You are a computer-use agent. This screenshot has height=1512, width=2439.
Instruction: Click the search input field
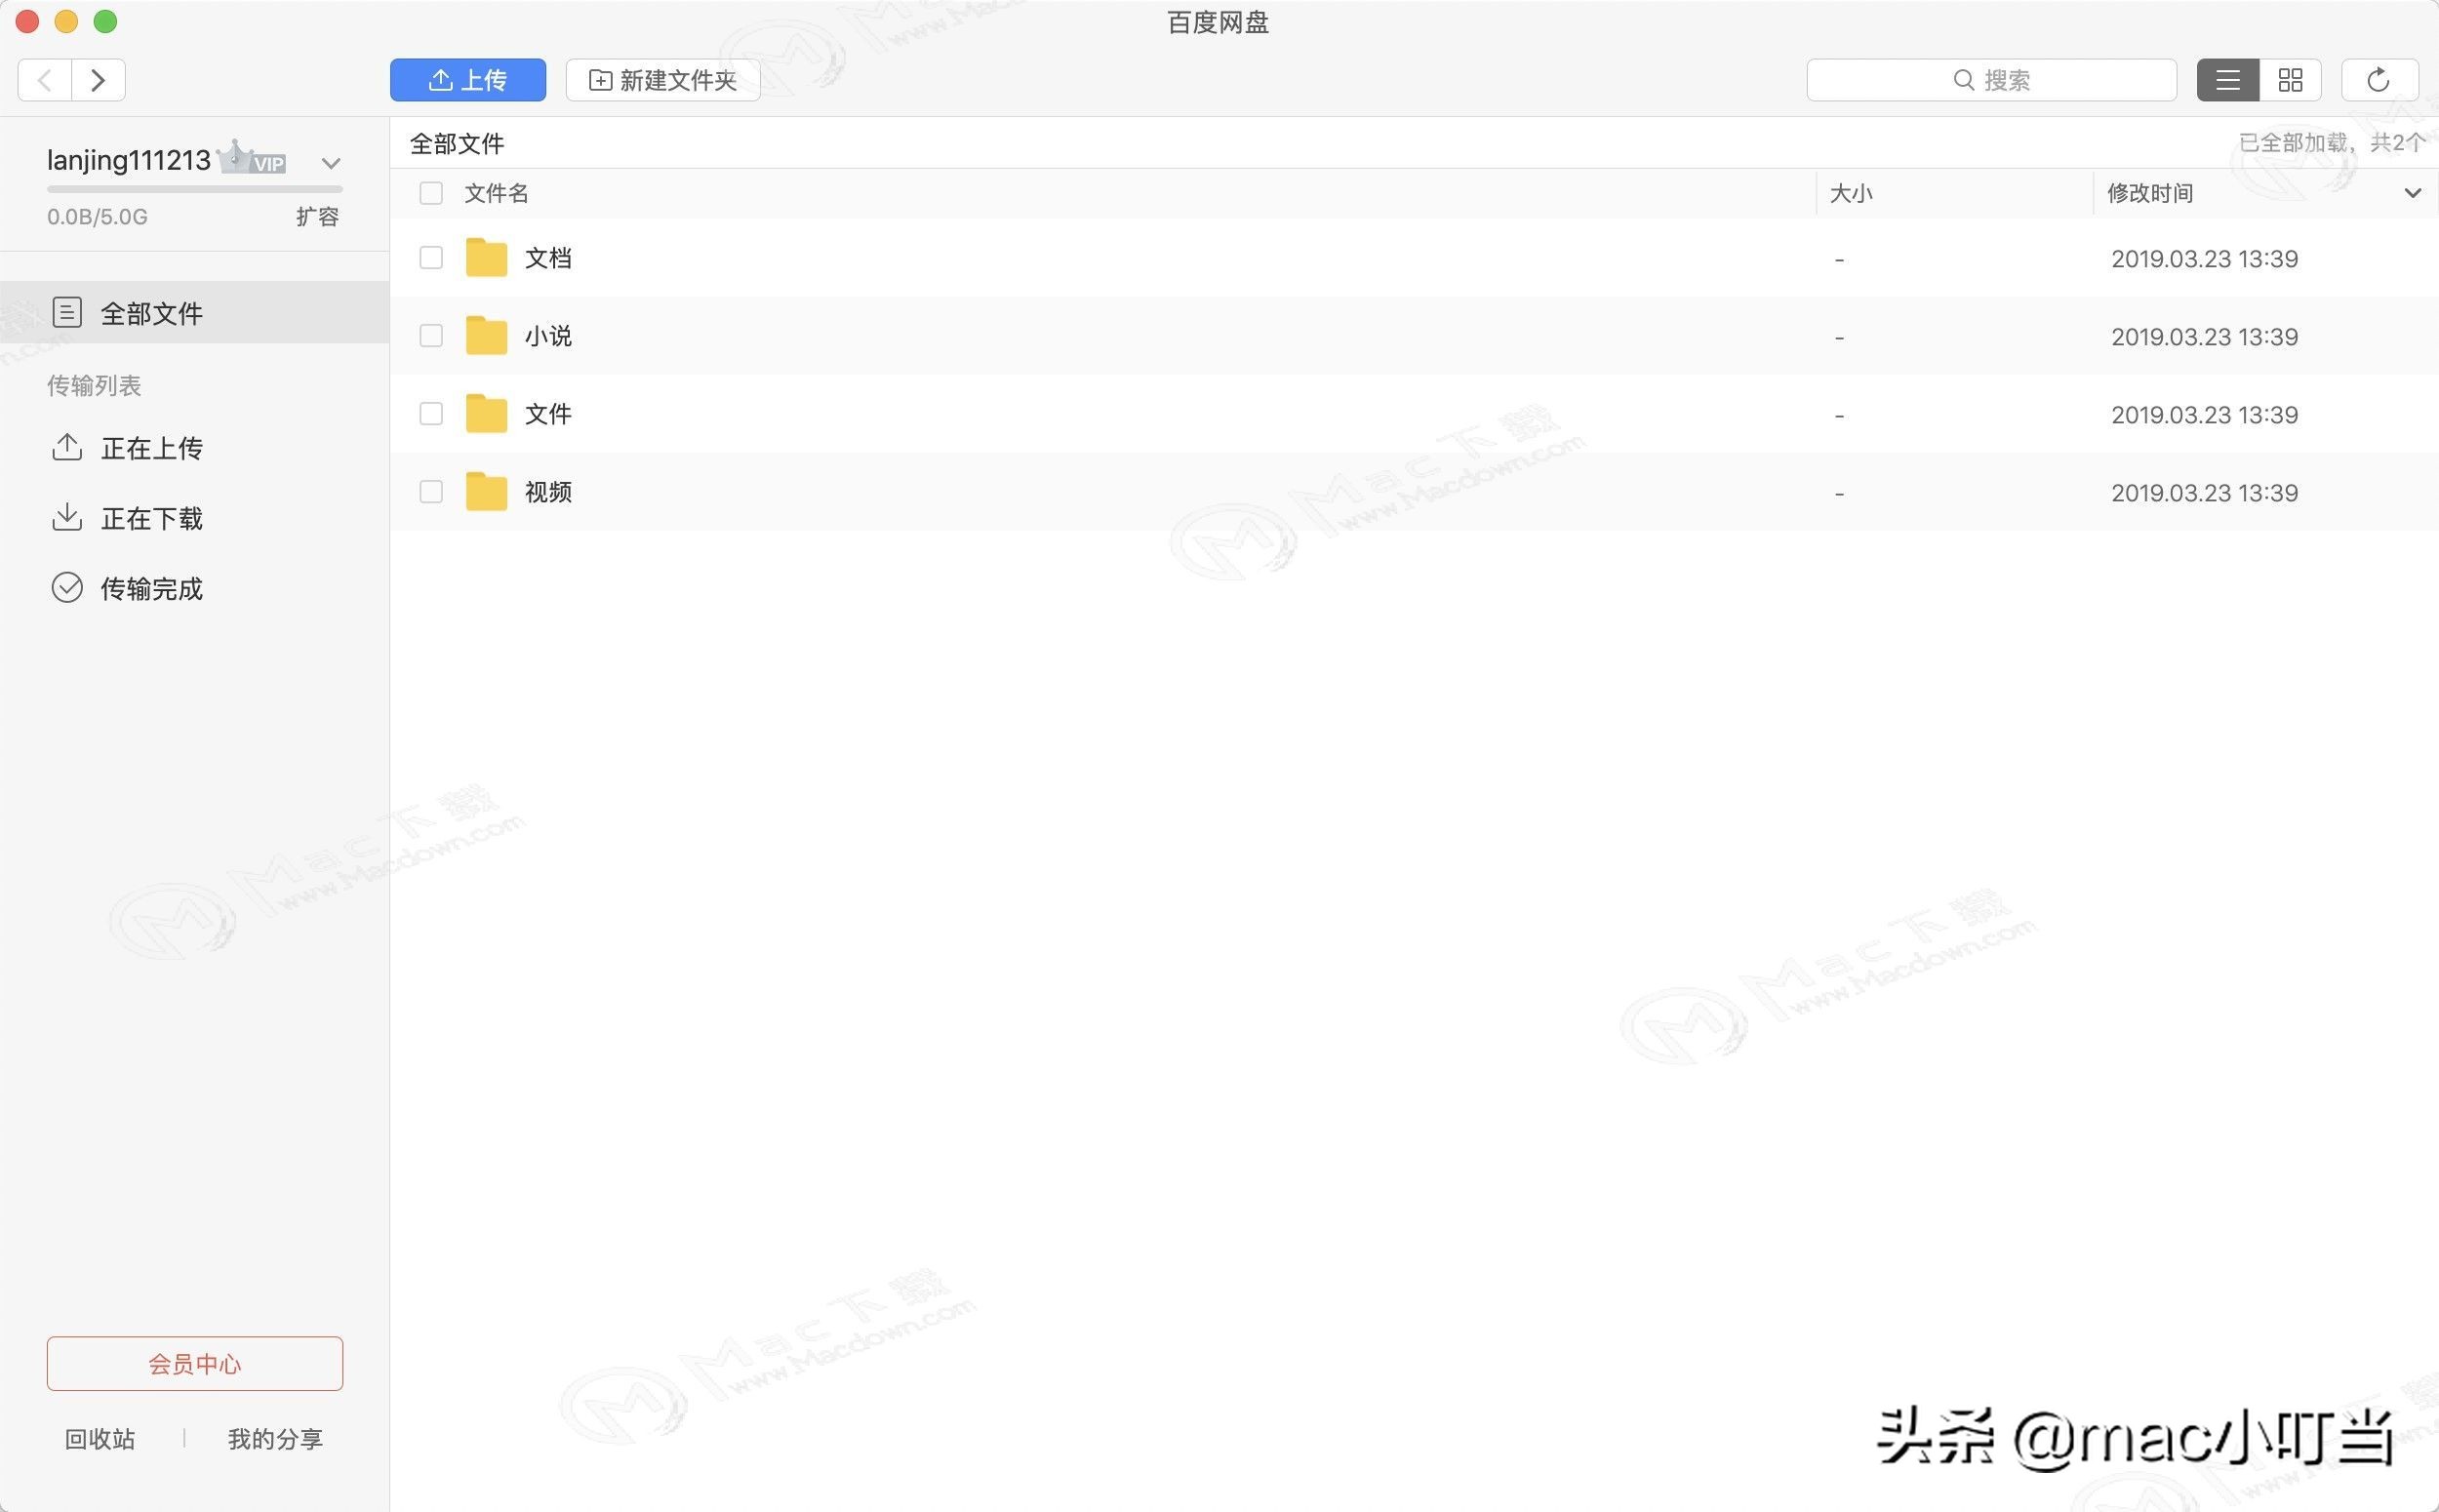click(x=1990, y=79)
